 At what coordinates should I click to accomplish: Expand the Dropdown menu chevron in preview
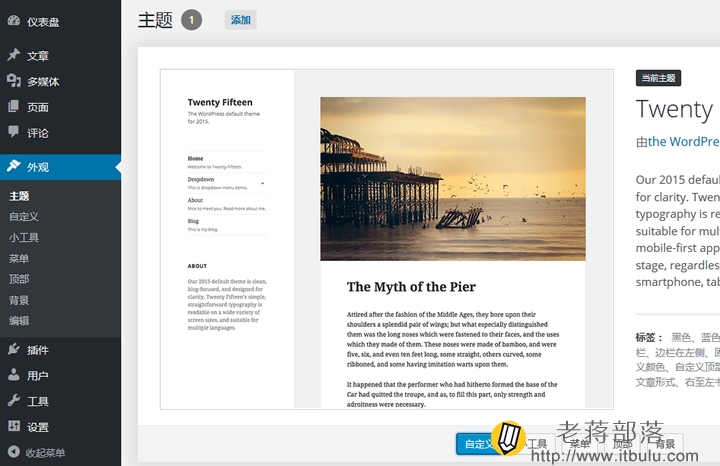click(x=263, y=183)
